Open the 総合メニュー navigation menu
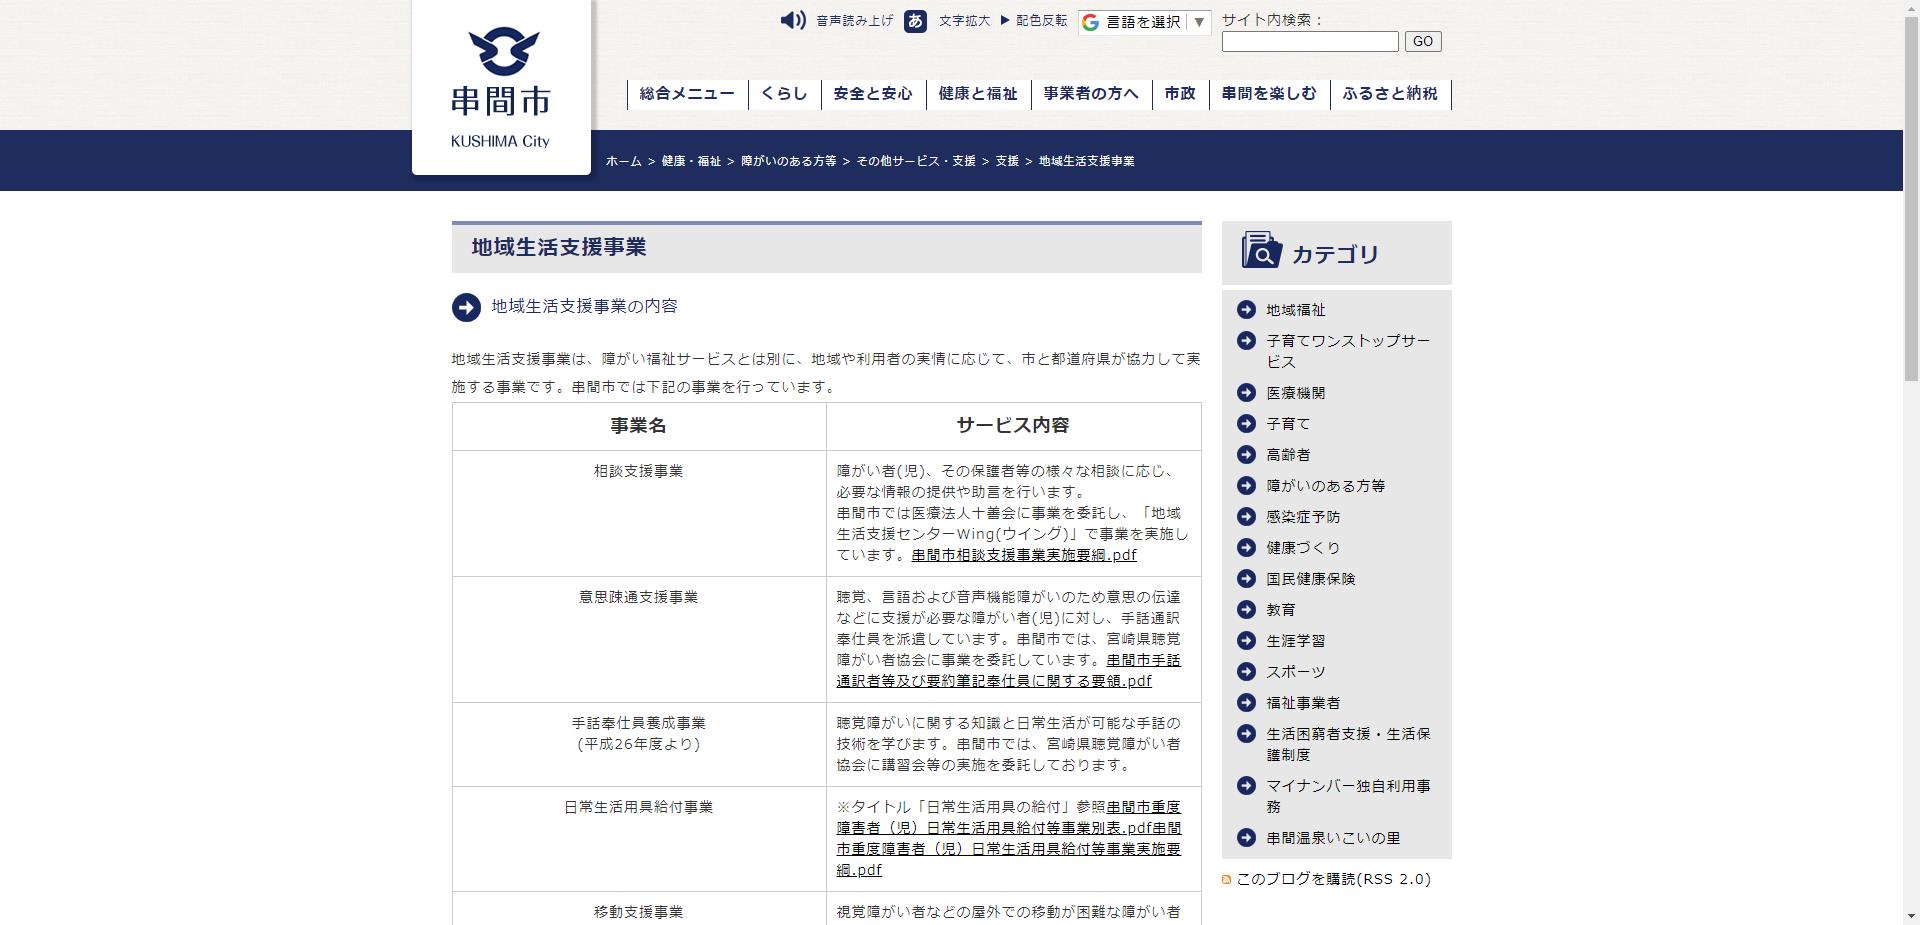The height and width of the screenshot is (925, 1920). point(686,93)
